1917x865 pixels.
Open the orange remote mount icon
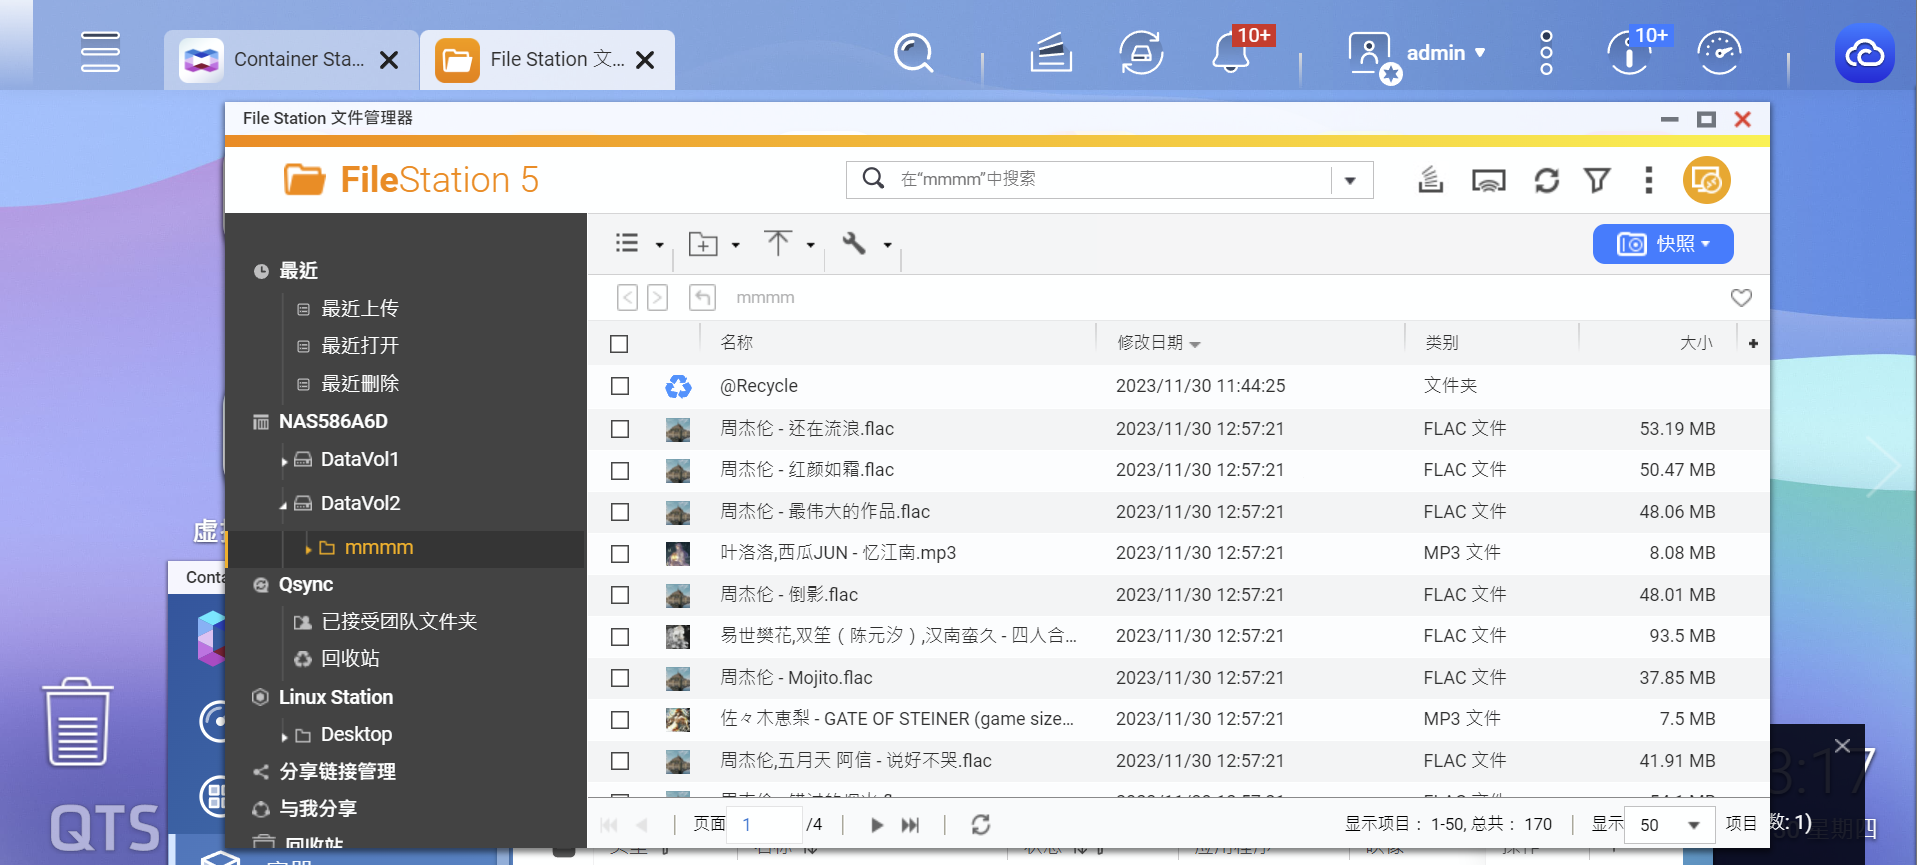1707,180
